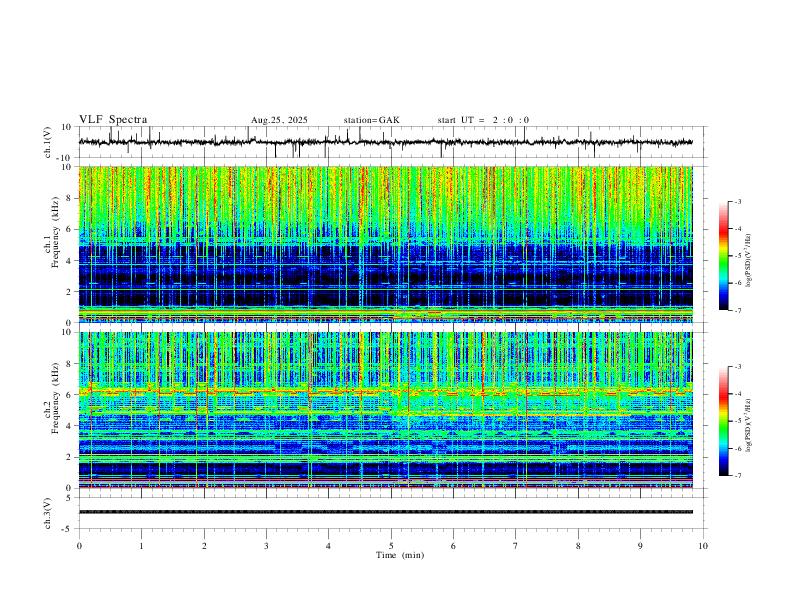792x612 pixels.
Task: Click the upper PSD color bar
Action: point(723,256)
